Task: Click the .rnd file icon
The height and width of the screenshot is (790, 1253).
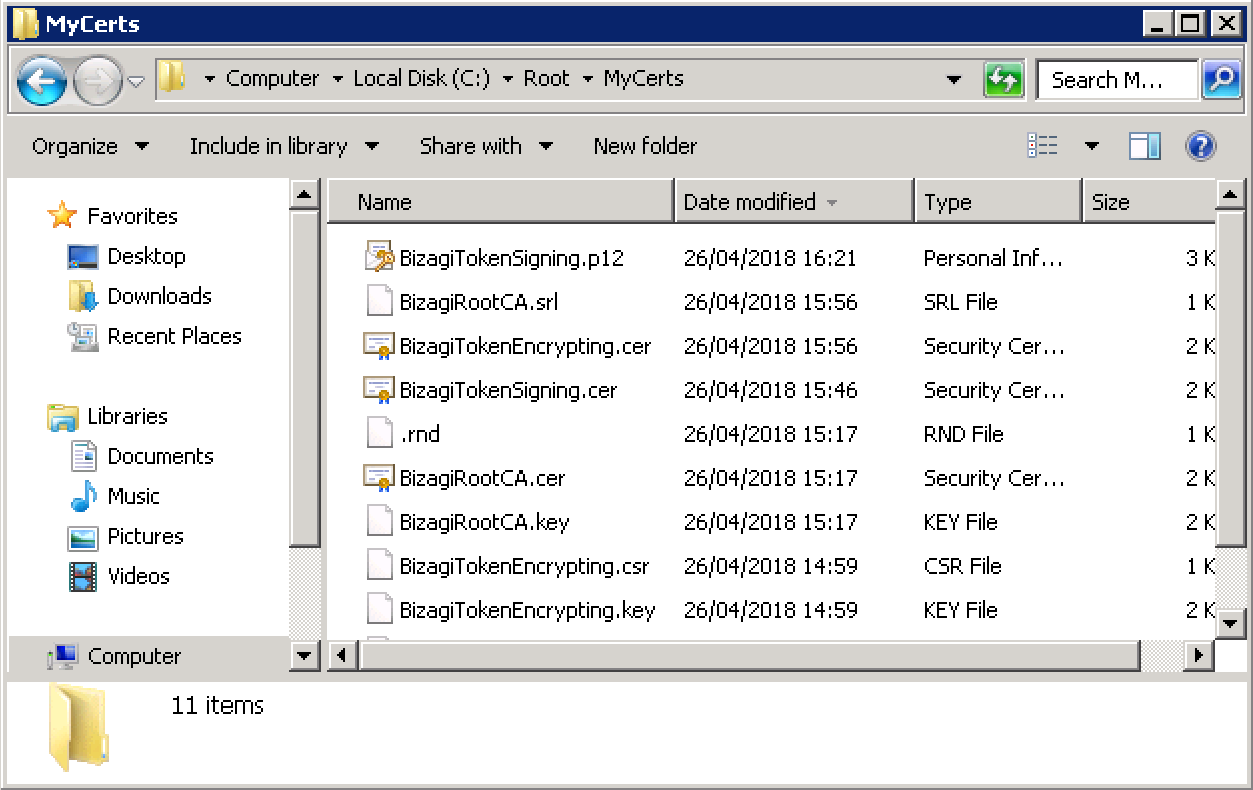Action: (379, 433)
